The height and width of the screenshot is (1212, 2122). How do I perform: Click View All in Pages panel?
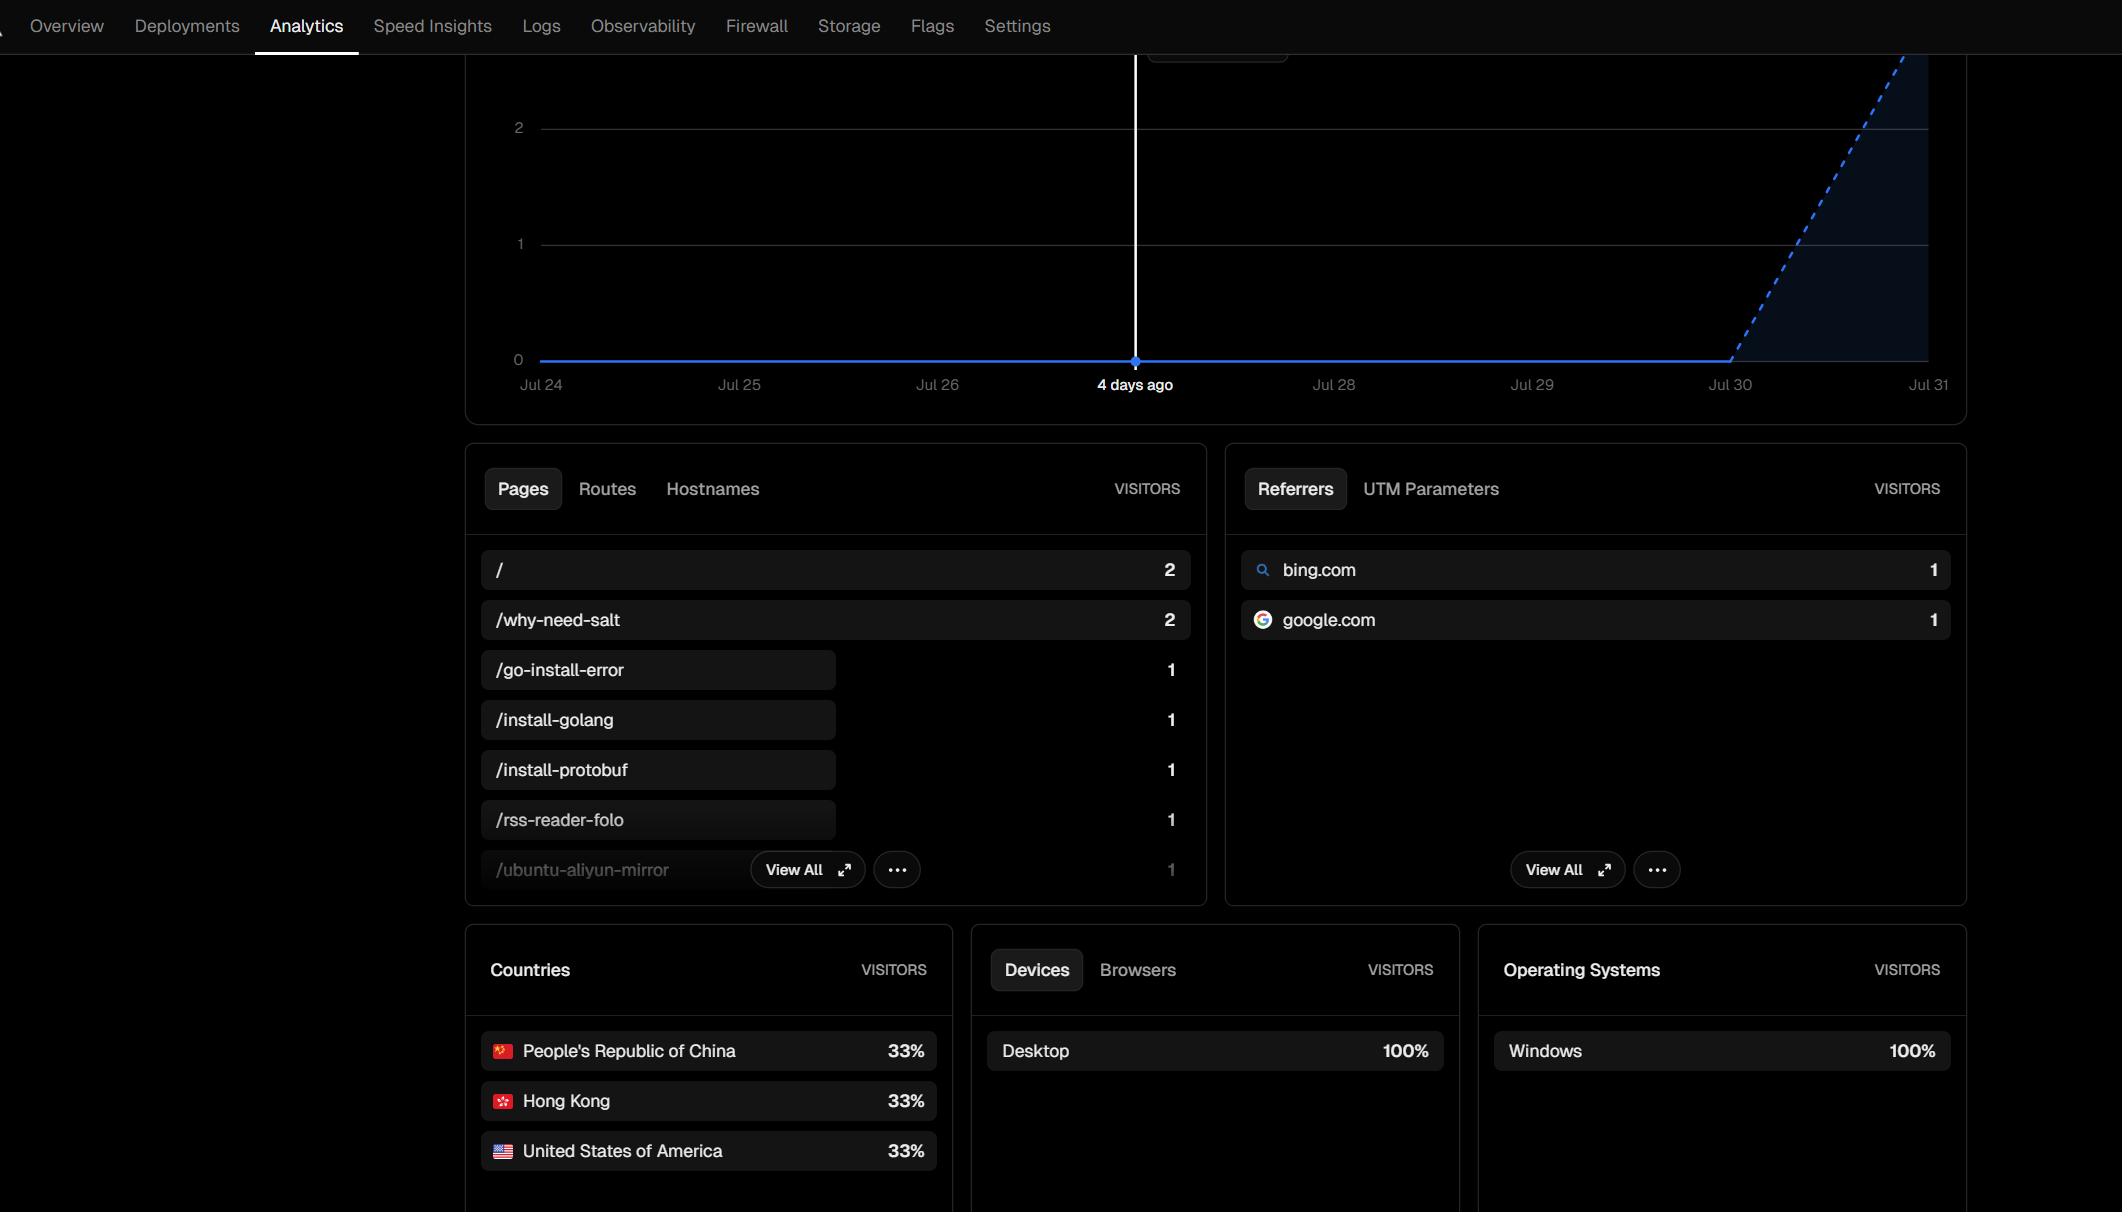click(x=808, y=870)
